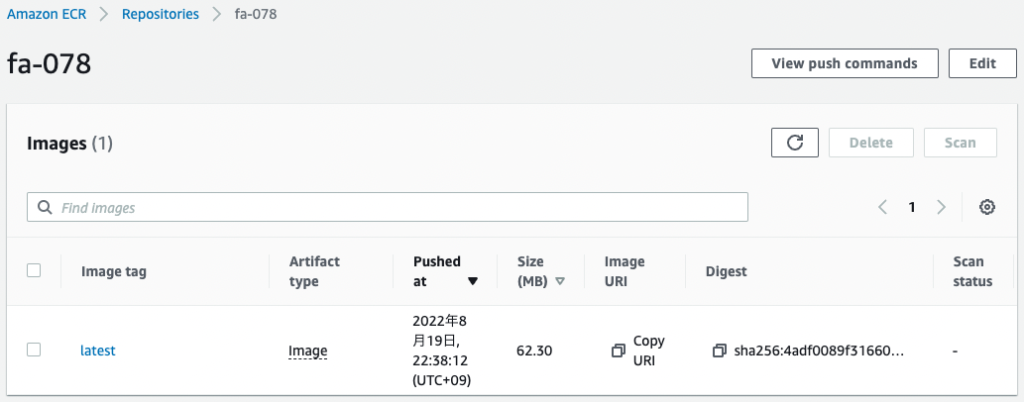
Task: Sort by Size (MB) column arrow
Action: pos(560,281)
